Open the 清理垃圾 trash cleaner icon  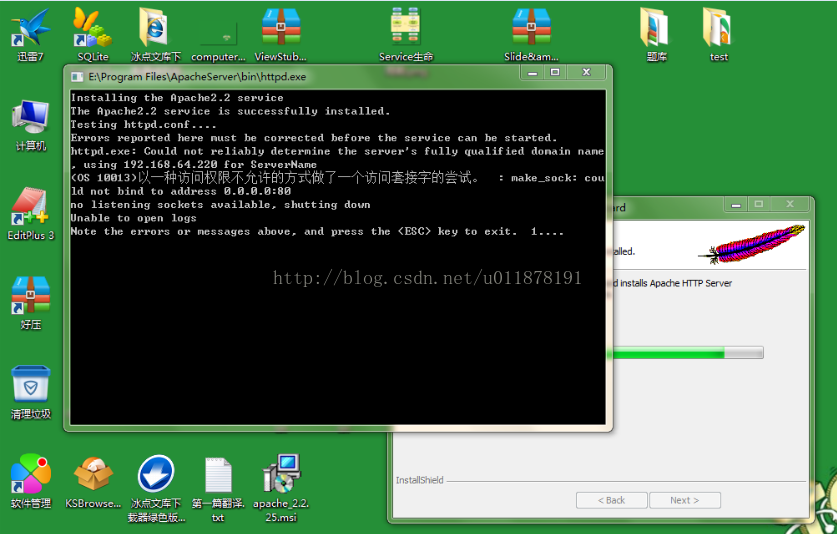point(30,392)
